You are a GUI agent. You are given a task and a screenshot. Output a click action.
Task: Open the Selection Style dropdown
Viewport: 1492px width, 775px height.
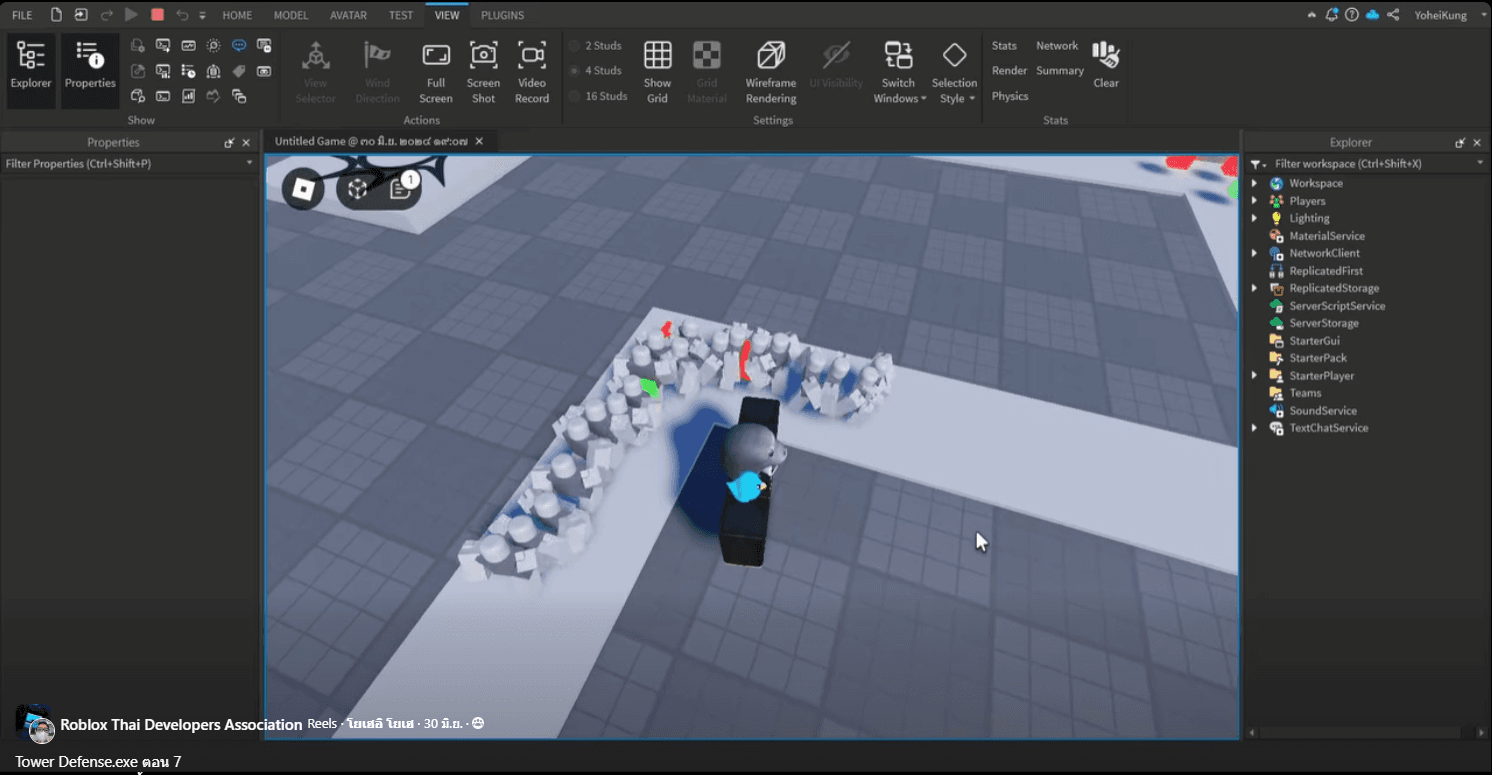[954, 72]
